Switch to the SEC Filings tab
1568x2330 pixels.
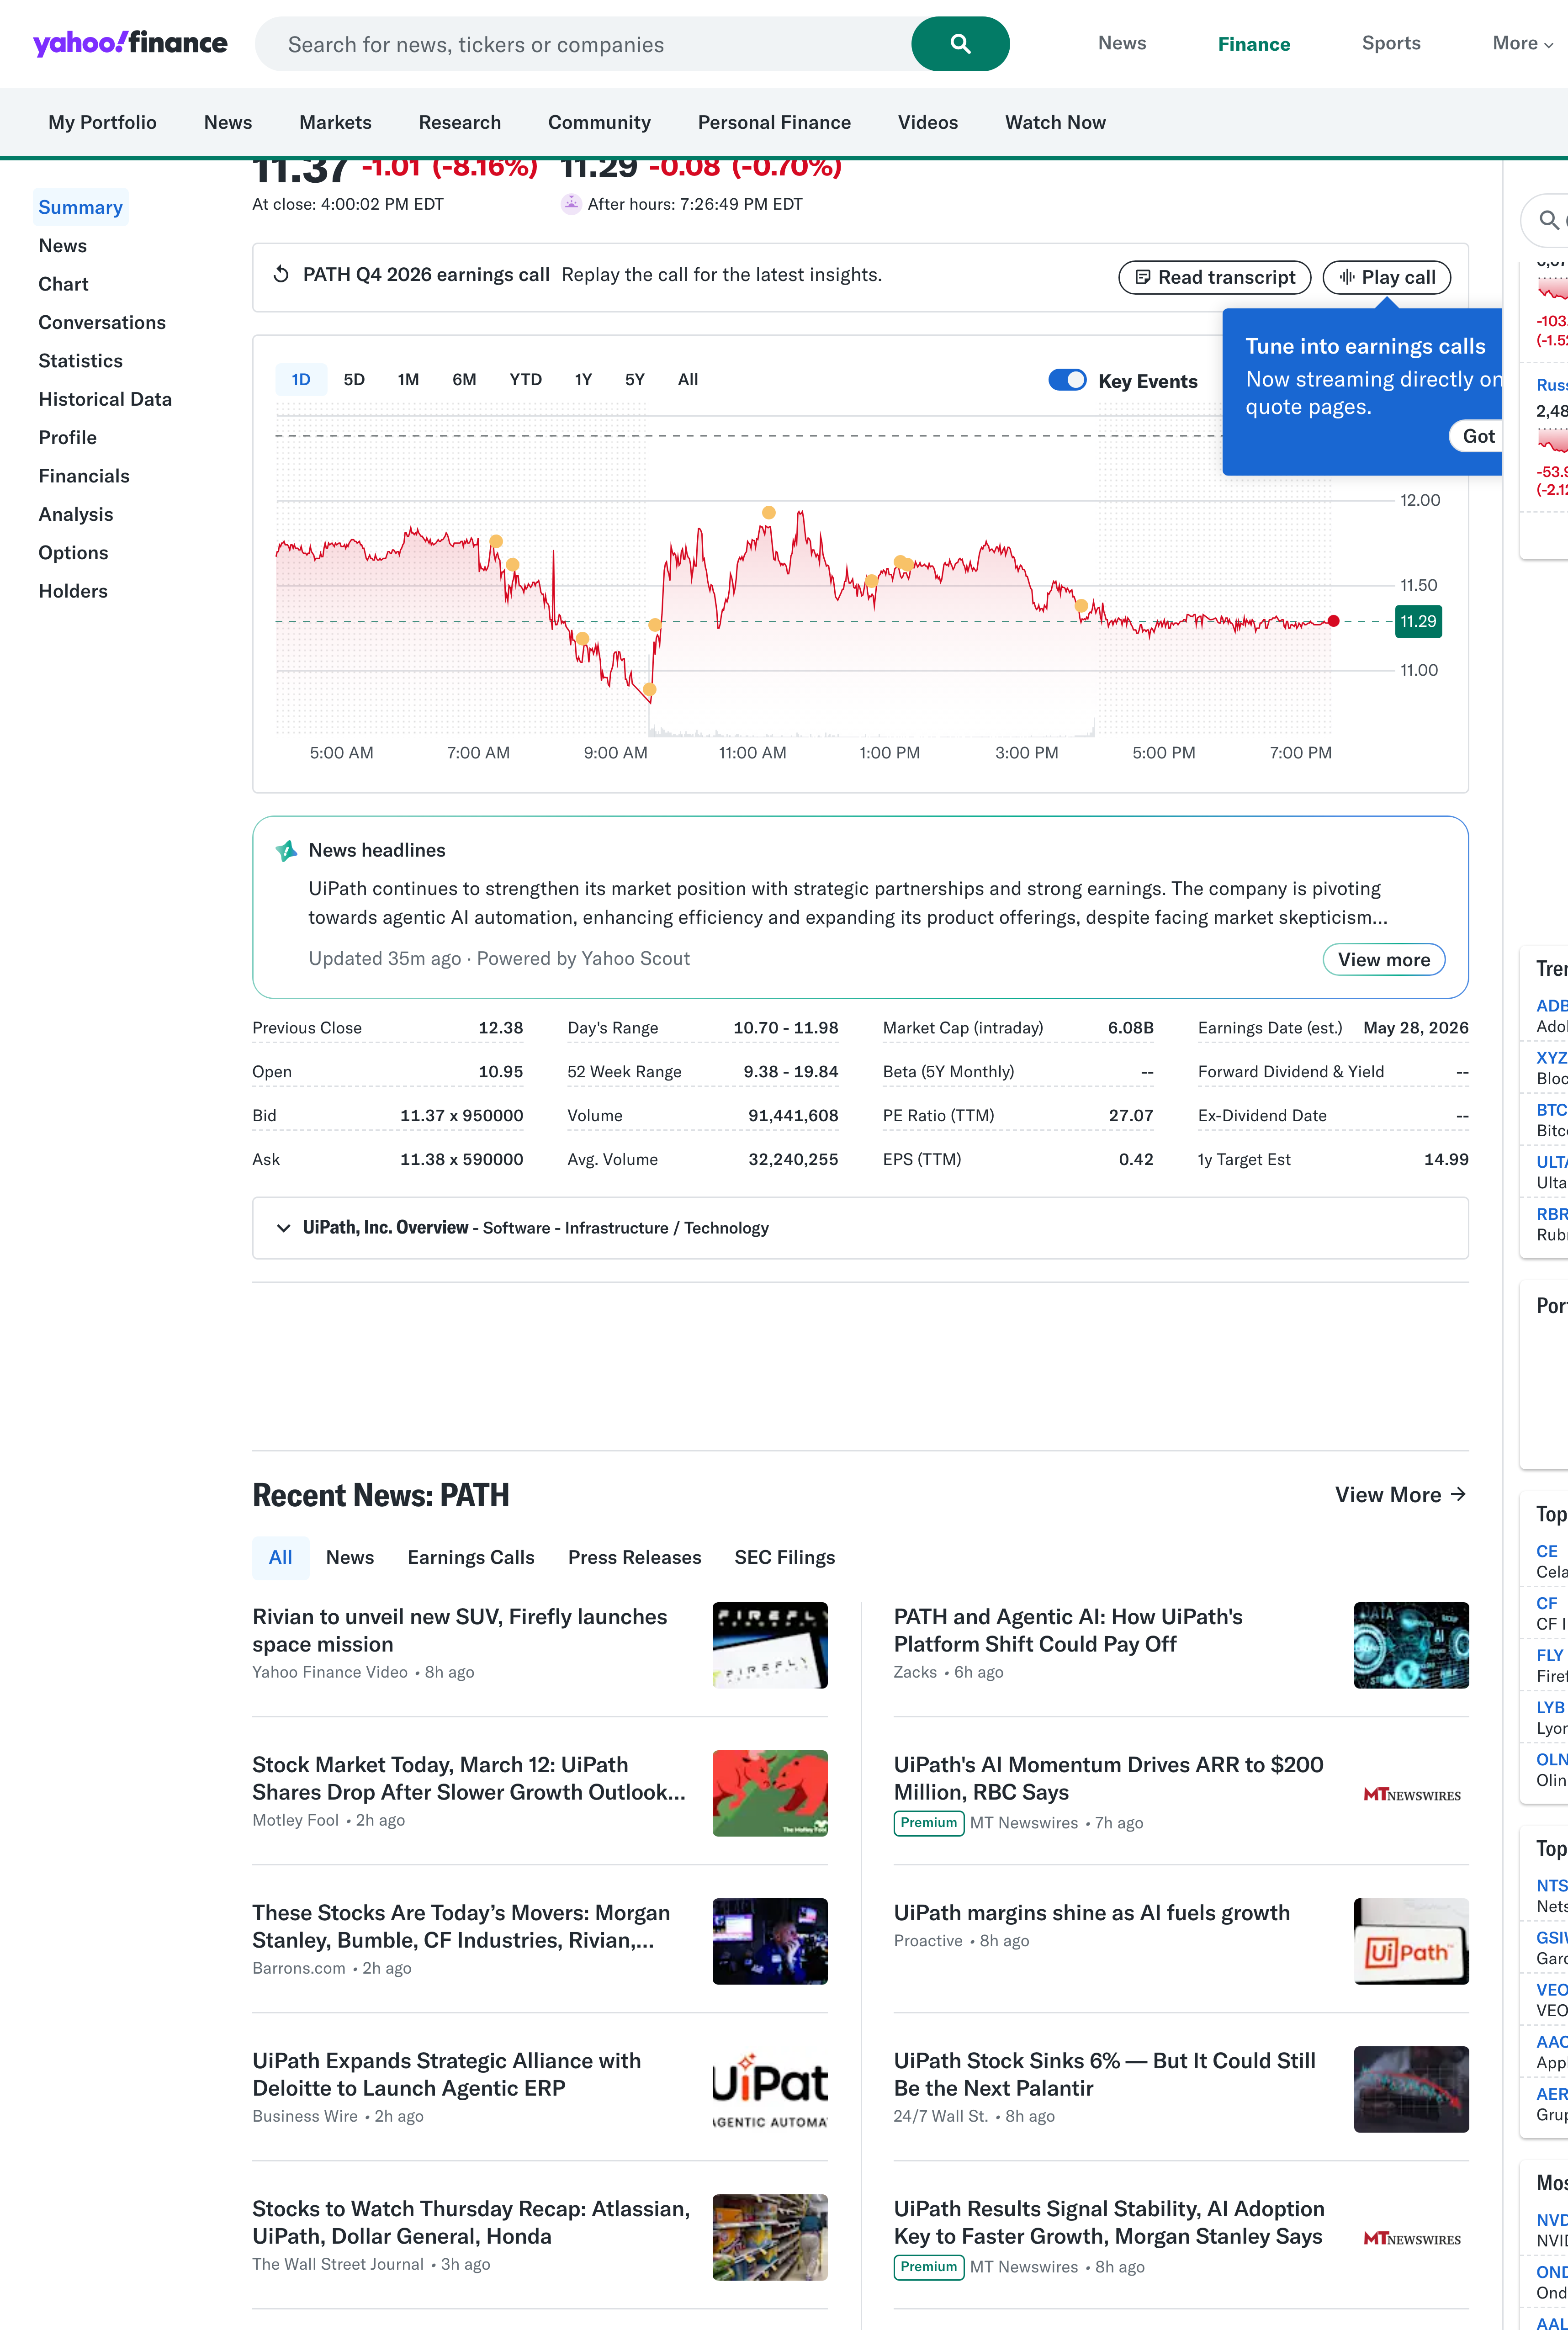click(784, 1557)
